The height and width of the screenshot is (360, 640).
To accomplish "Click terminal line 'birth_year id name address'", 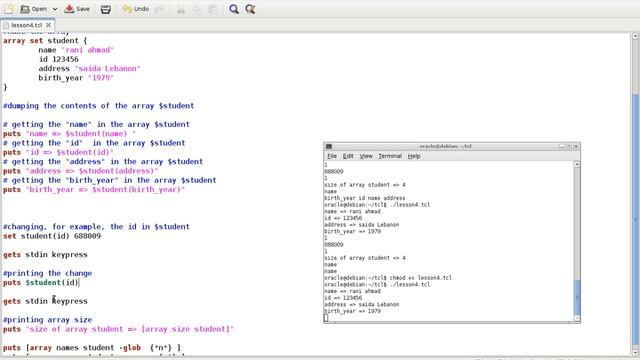I will click(365, 198).
